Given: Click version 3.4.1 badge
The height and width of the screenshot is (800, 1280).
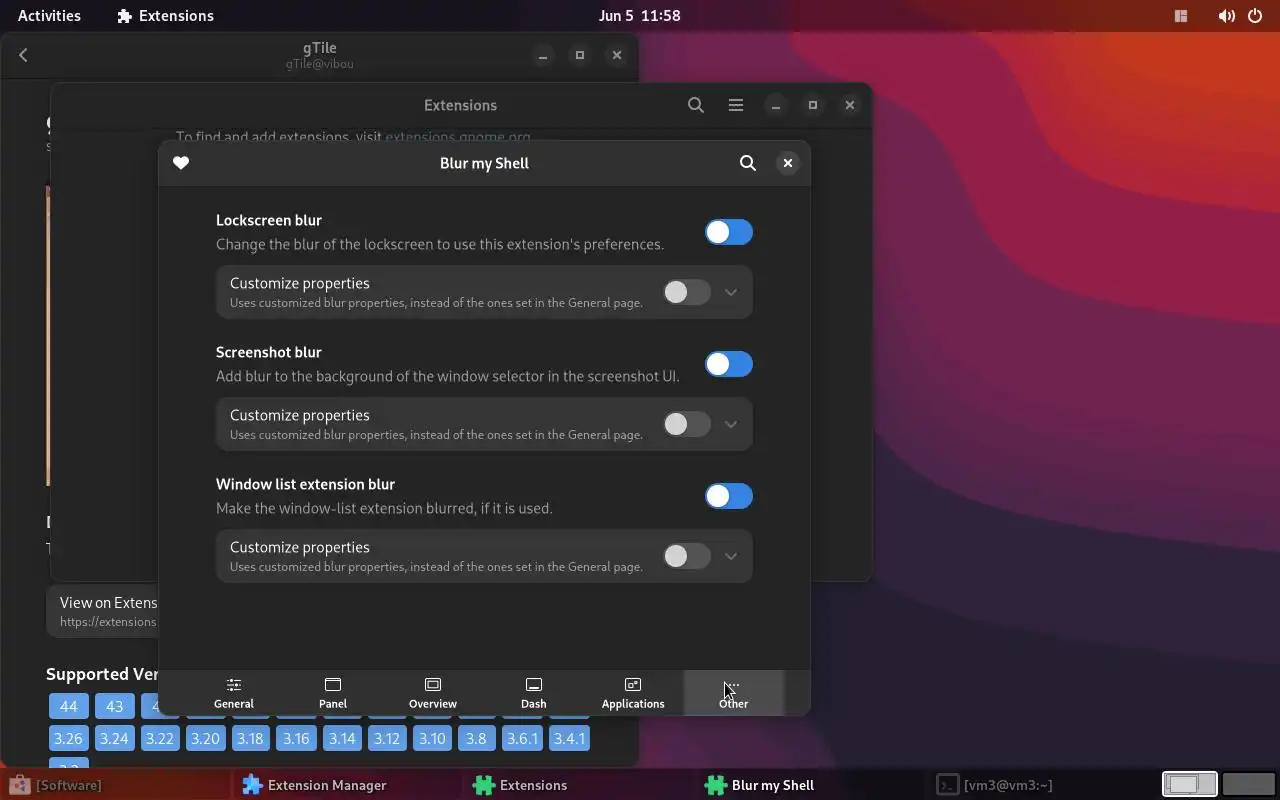Looking at the screenshot, I should tap(569, 739).
